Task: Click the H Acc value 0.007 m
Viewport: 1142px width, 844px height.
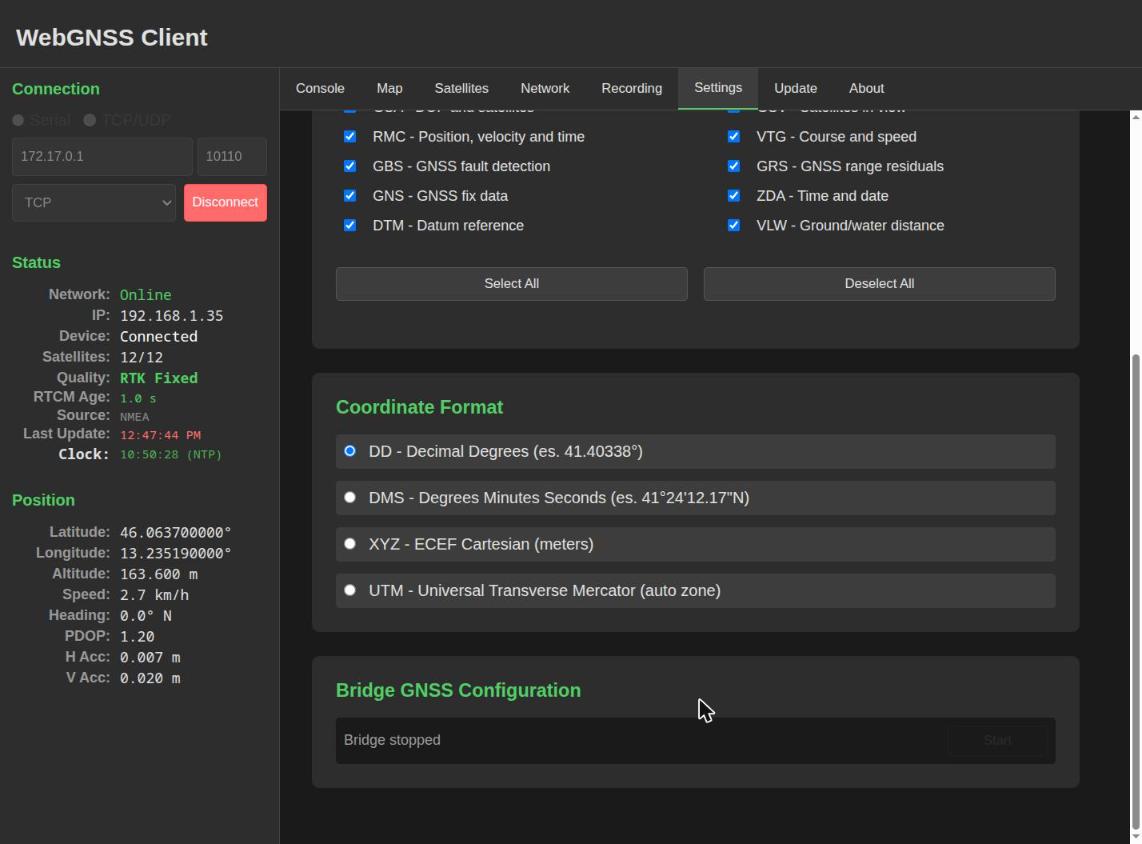Action: click(x=150, y=658)
